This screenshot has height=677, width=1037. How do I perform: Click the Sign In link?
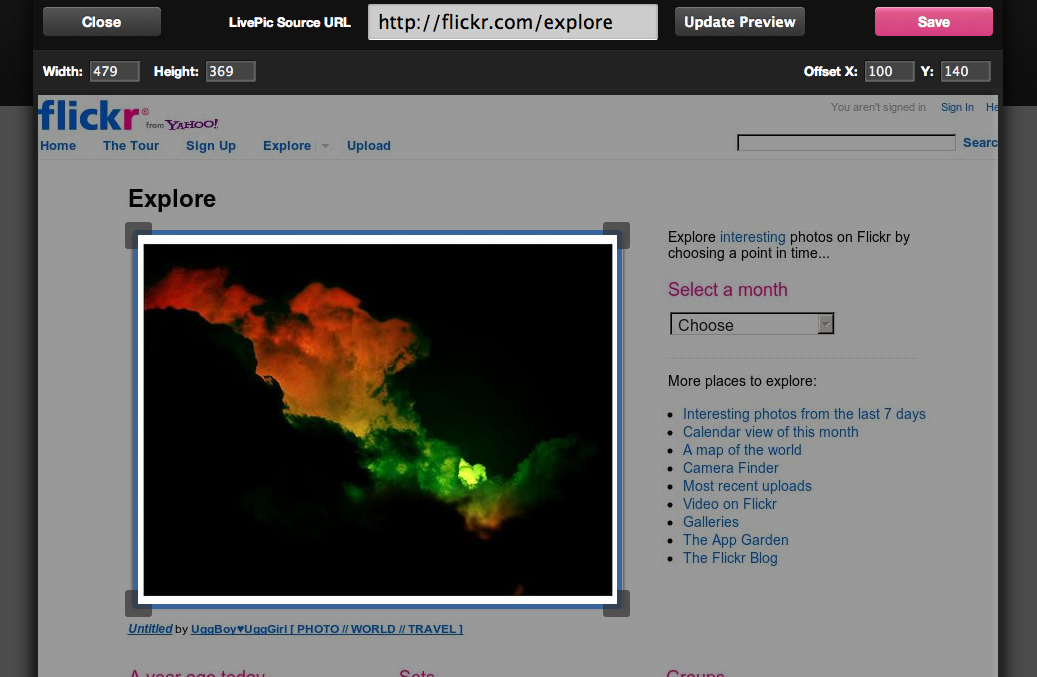[957, 107]
